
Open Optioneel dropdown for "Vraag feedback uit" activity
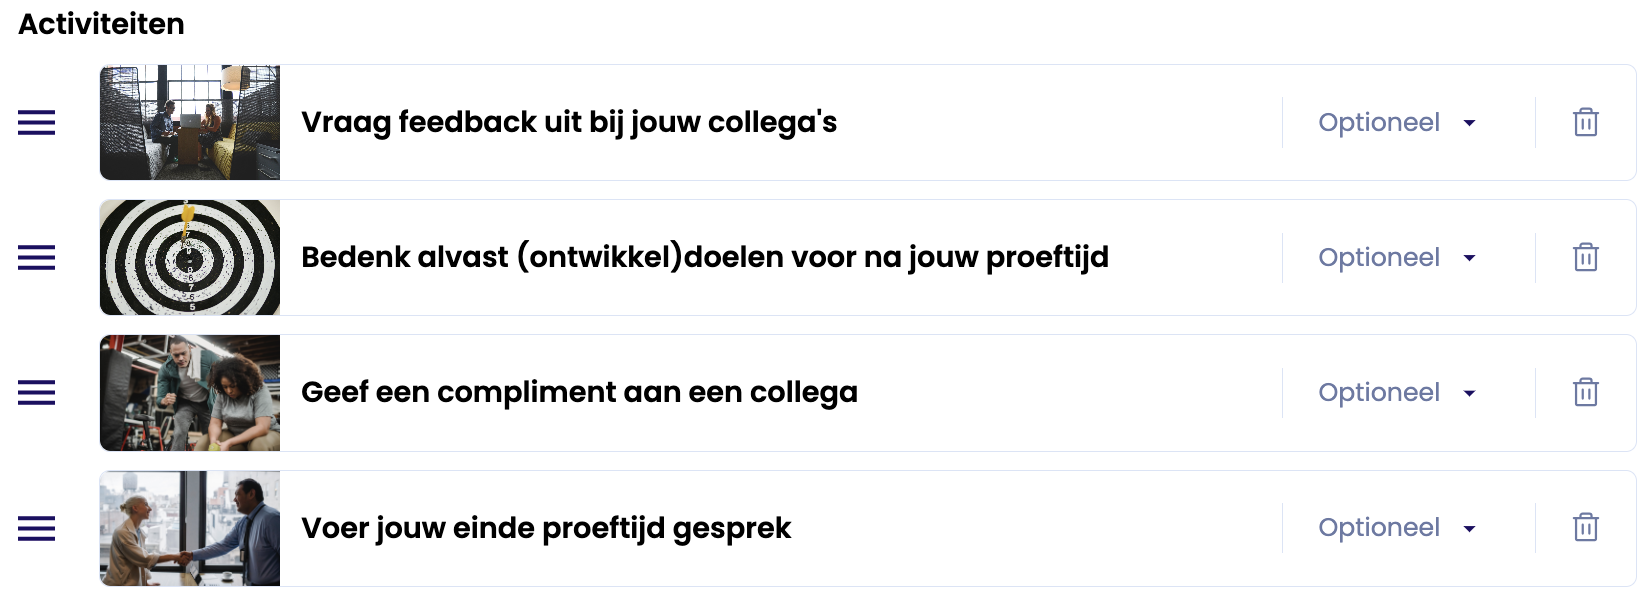1397,122
